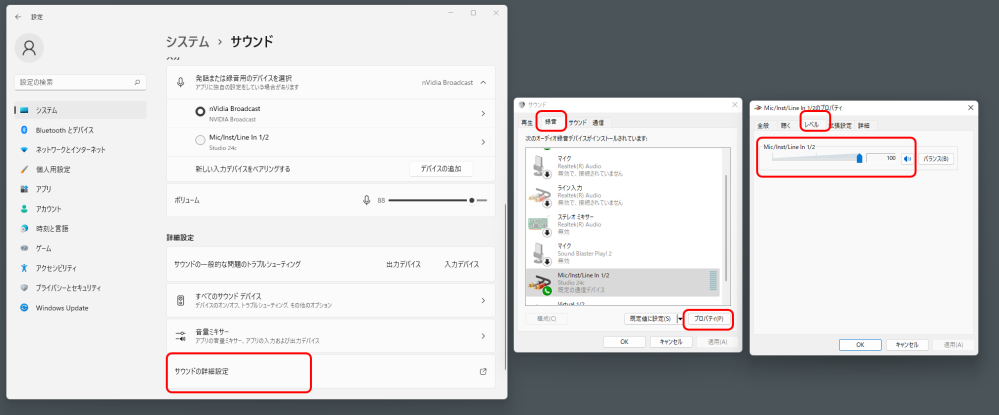Viewport: 999px width, 415px height.
Task: Open 音量ミキサー chevron row
Action: 483,336
